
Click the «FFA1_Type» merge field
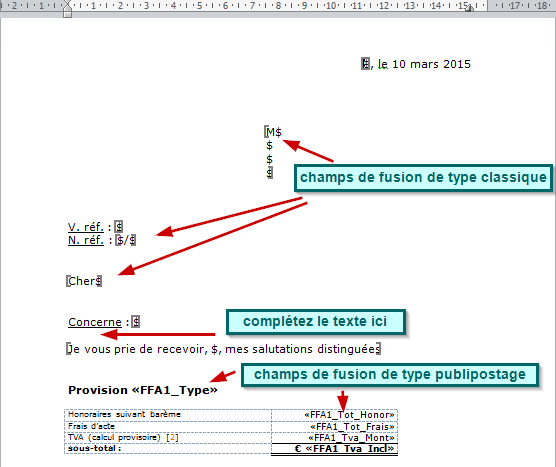point(175,390)
